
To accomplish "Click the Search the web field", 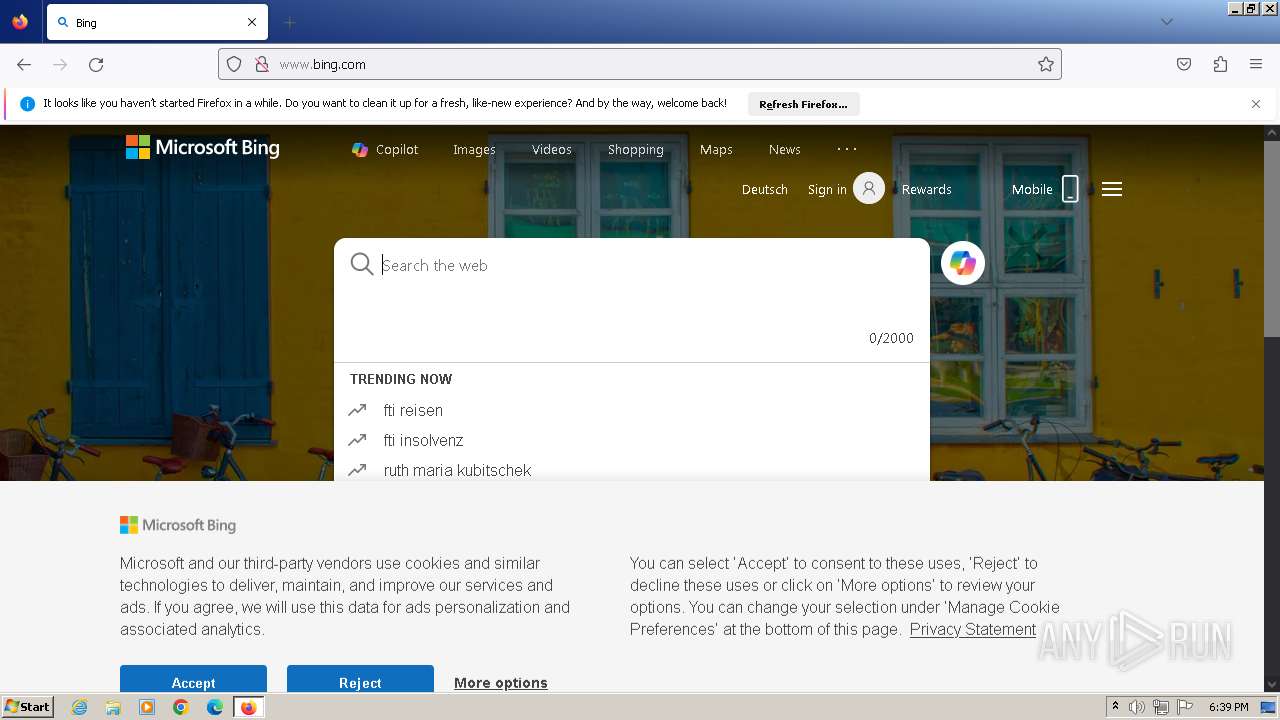I will pos(640,265).
